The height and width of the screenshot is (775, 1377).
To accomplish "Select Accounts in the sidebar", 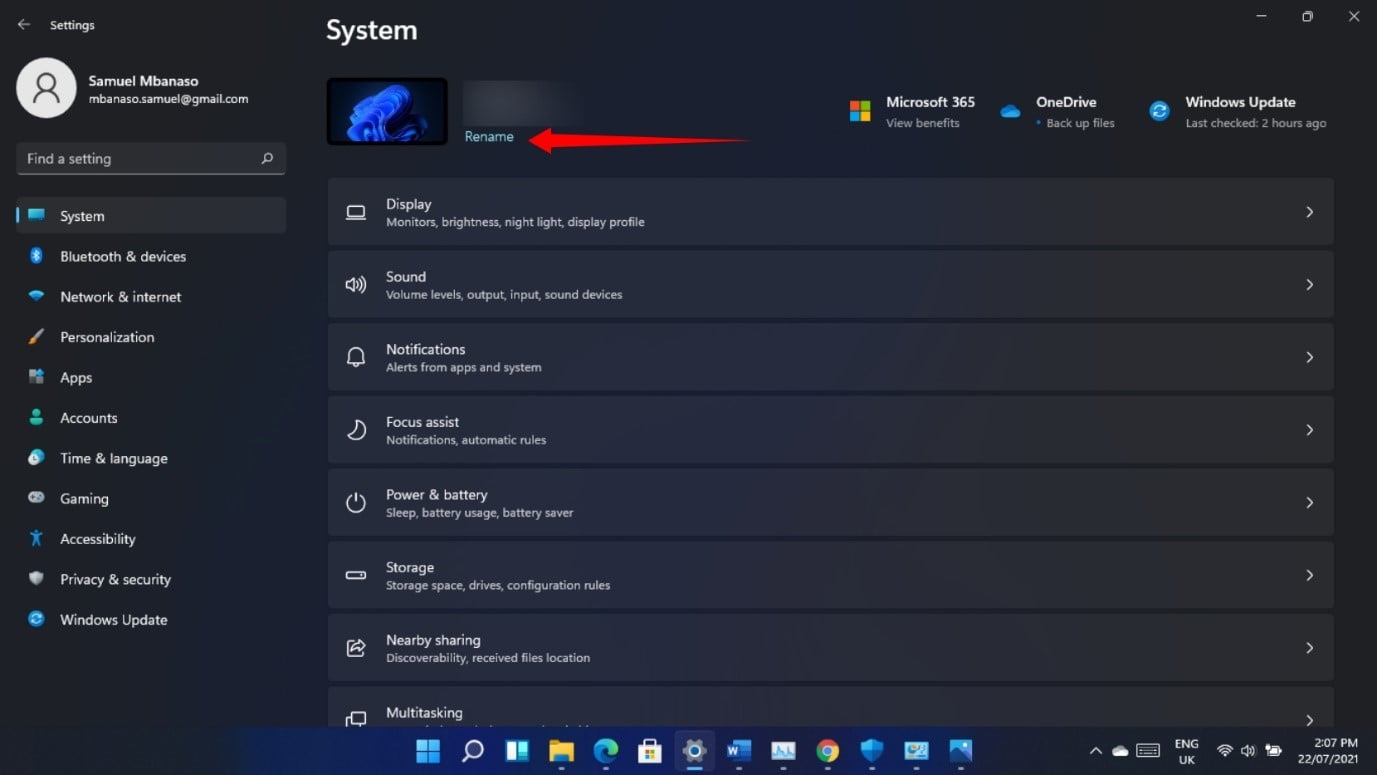I will click(89, 417).
